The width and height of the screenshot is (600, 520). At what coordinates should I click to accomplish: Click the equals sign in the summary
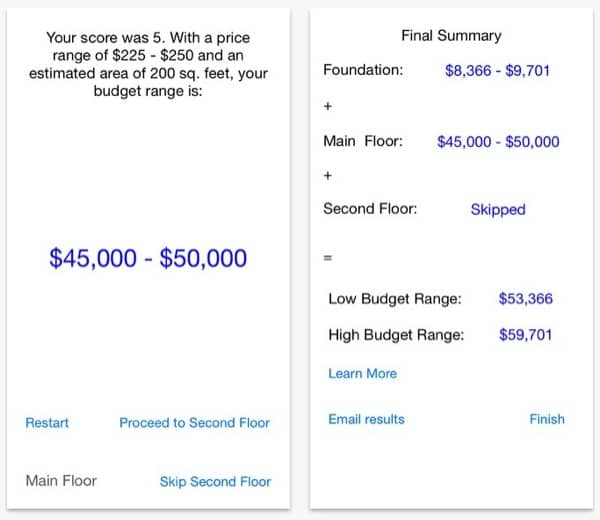(326, 257)
